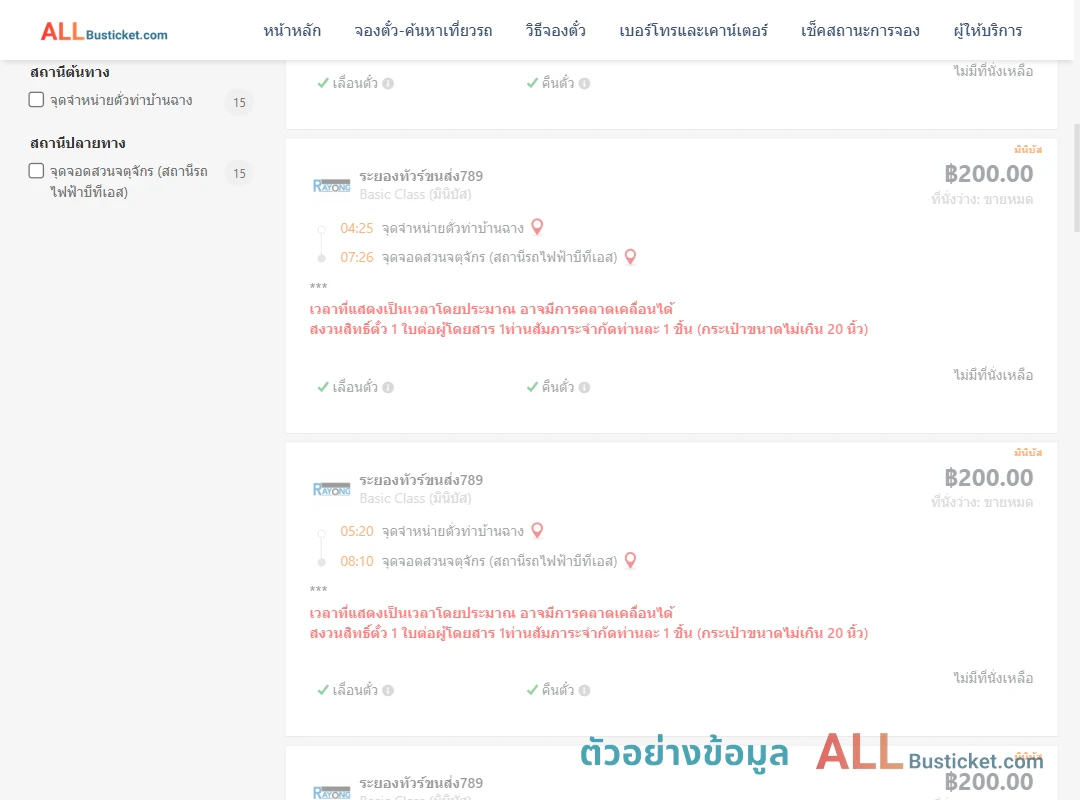1080x800 pixels.
Task: Click Rayong operator logo on 05:20 trip
Action: tap(331, 489)
